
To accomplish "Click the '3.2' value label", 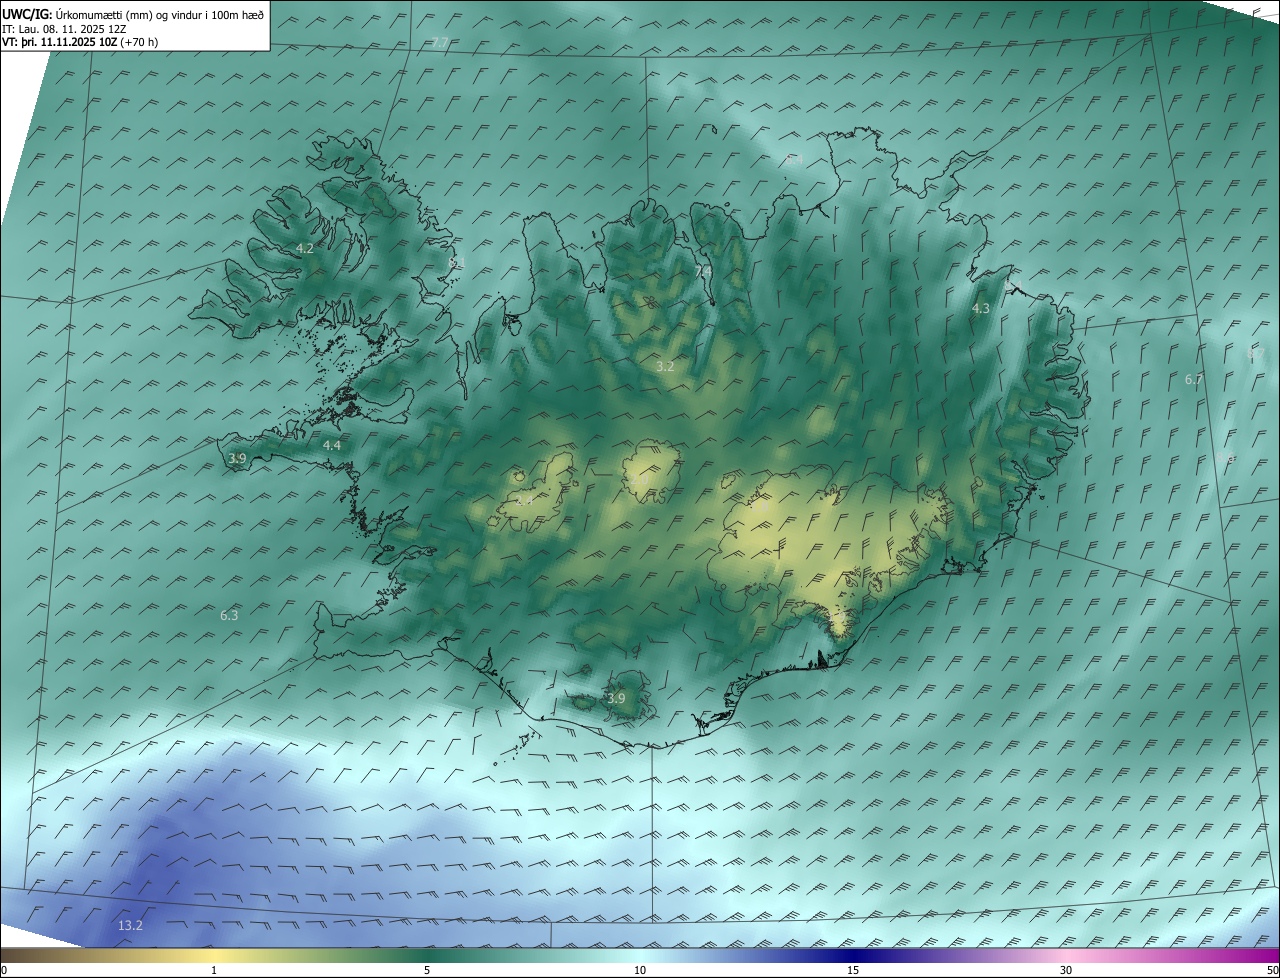I will (x=665, y=367).
